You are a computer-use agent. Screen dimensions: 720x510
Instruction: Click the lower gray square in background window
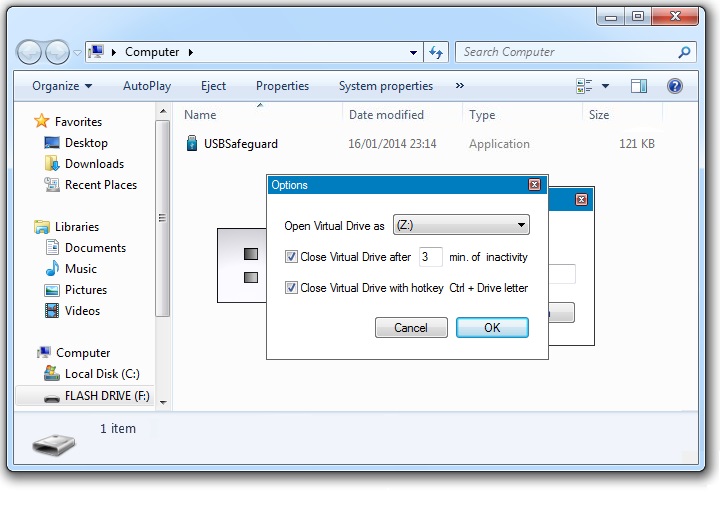coord(251,277)
